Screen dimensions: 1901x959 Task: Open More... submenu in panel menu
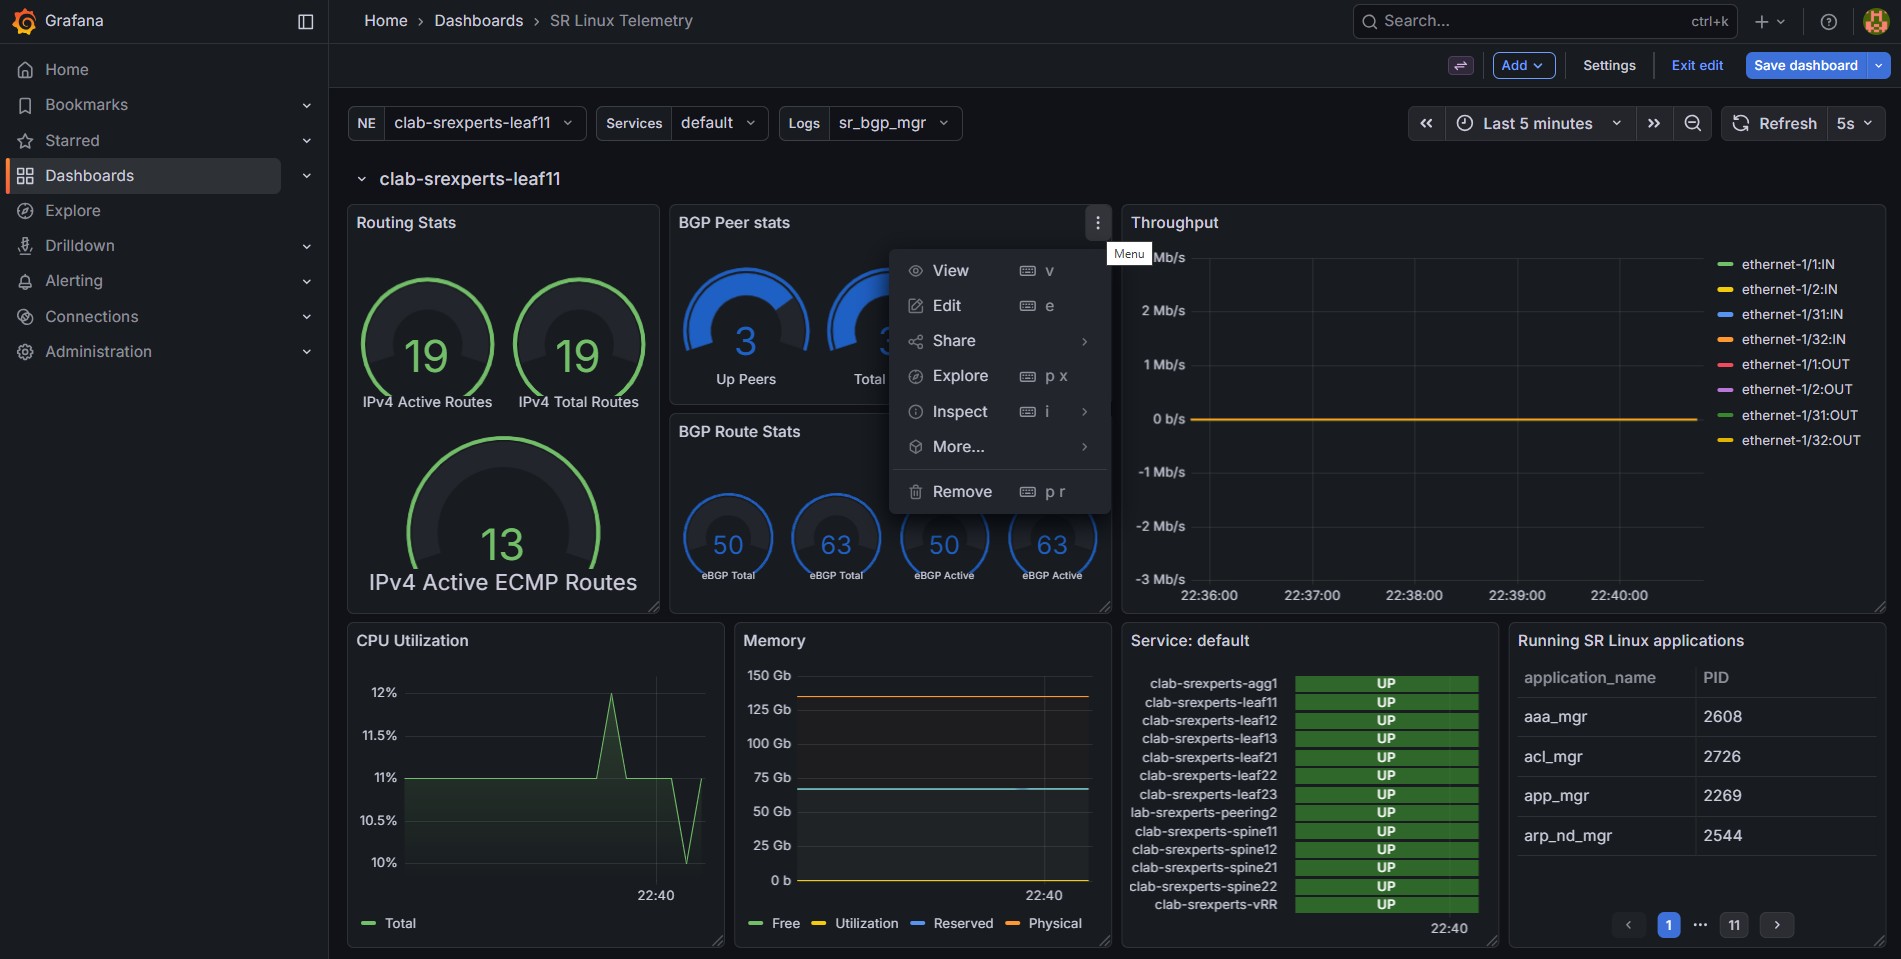coord(999,447)
